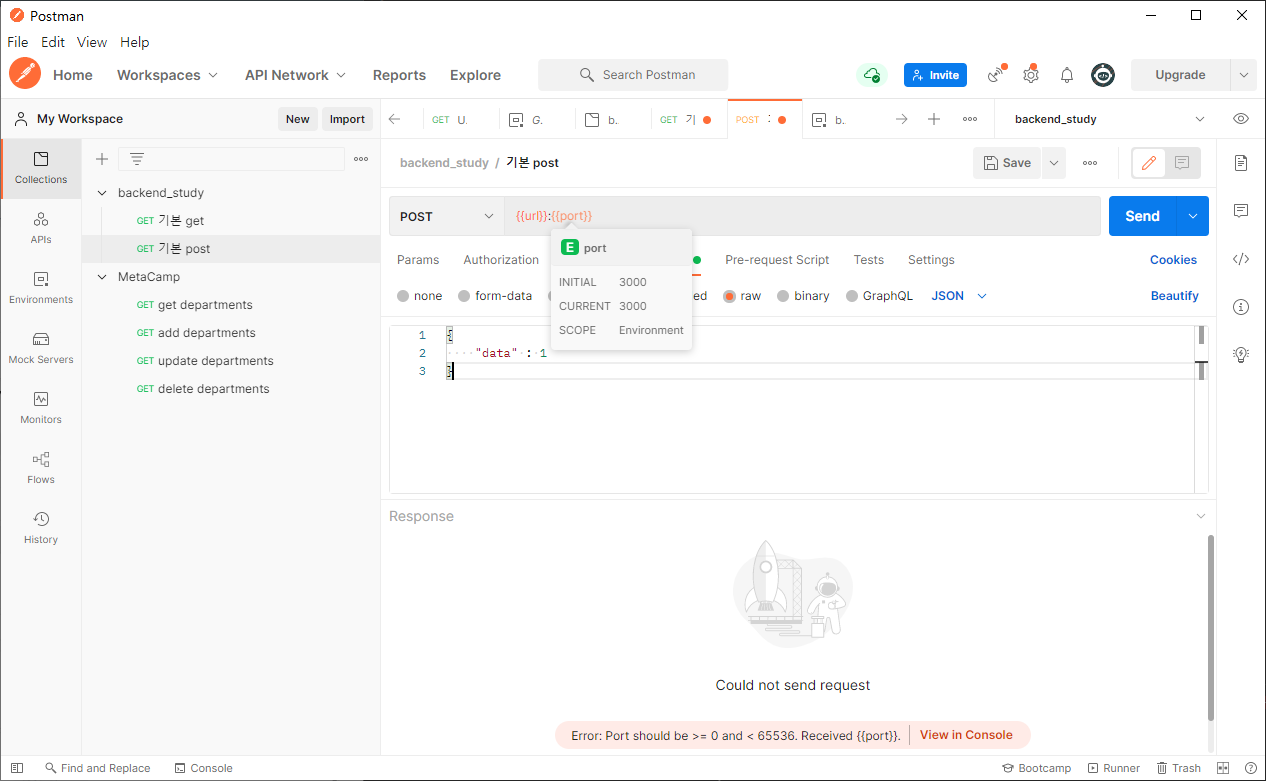Open tab options three-dot menu

970,119
